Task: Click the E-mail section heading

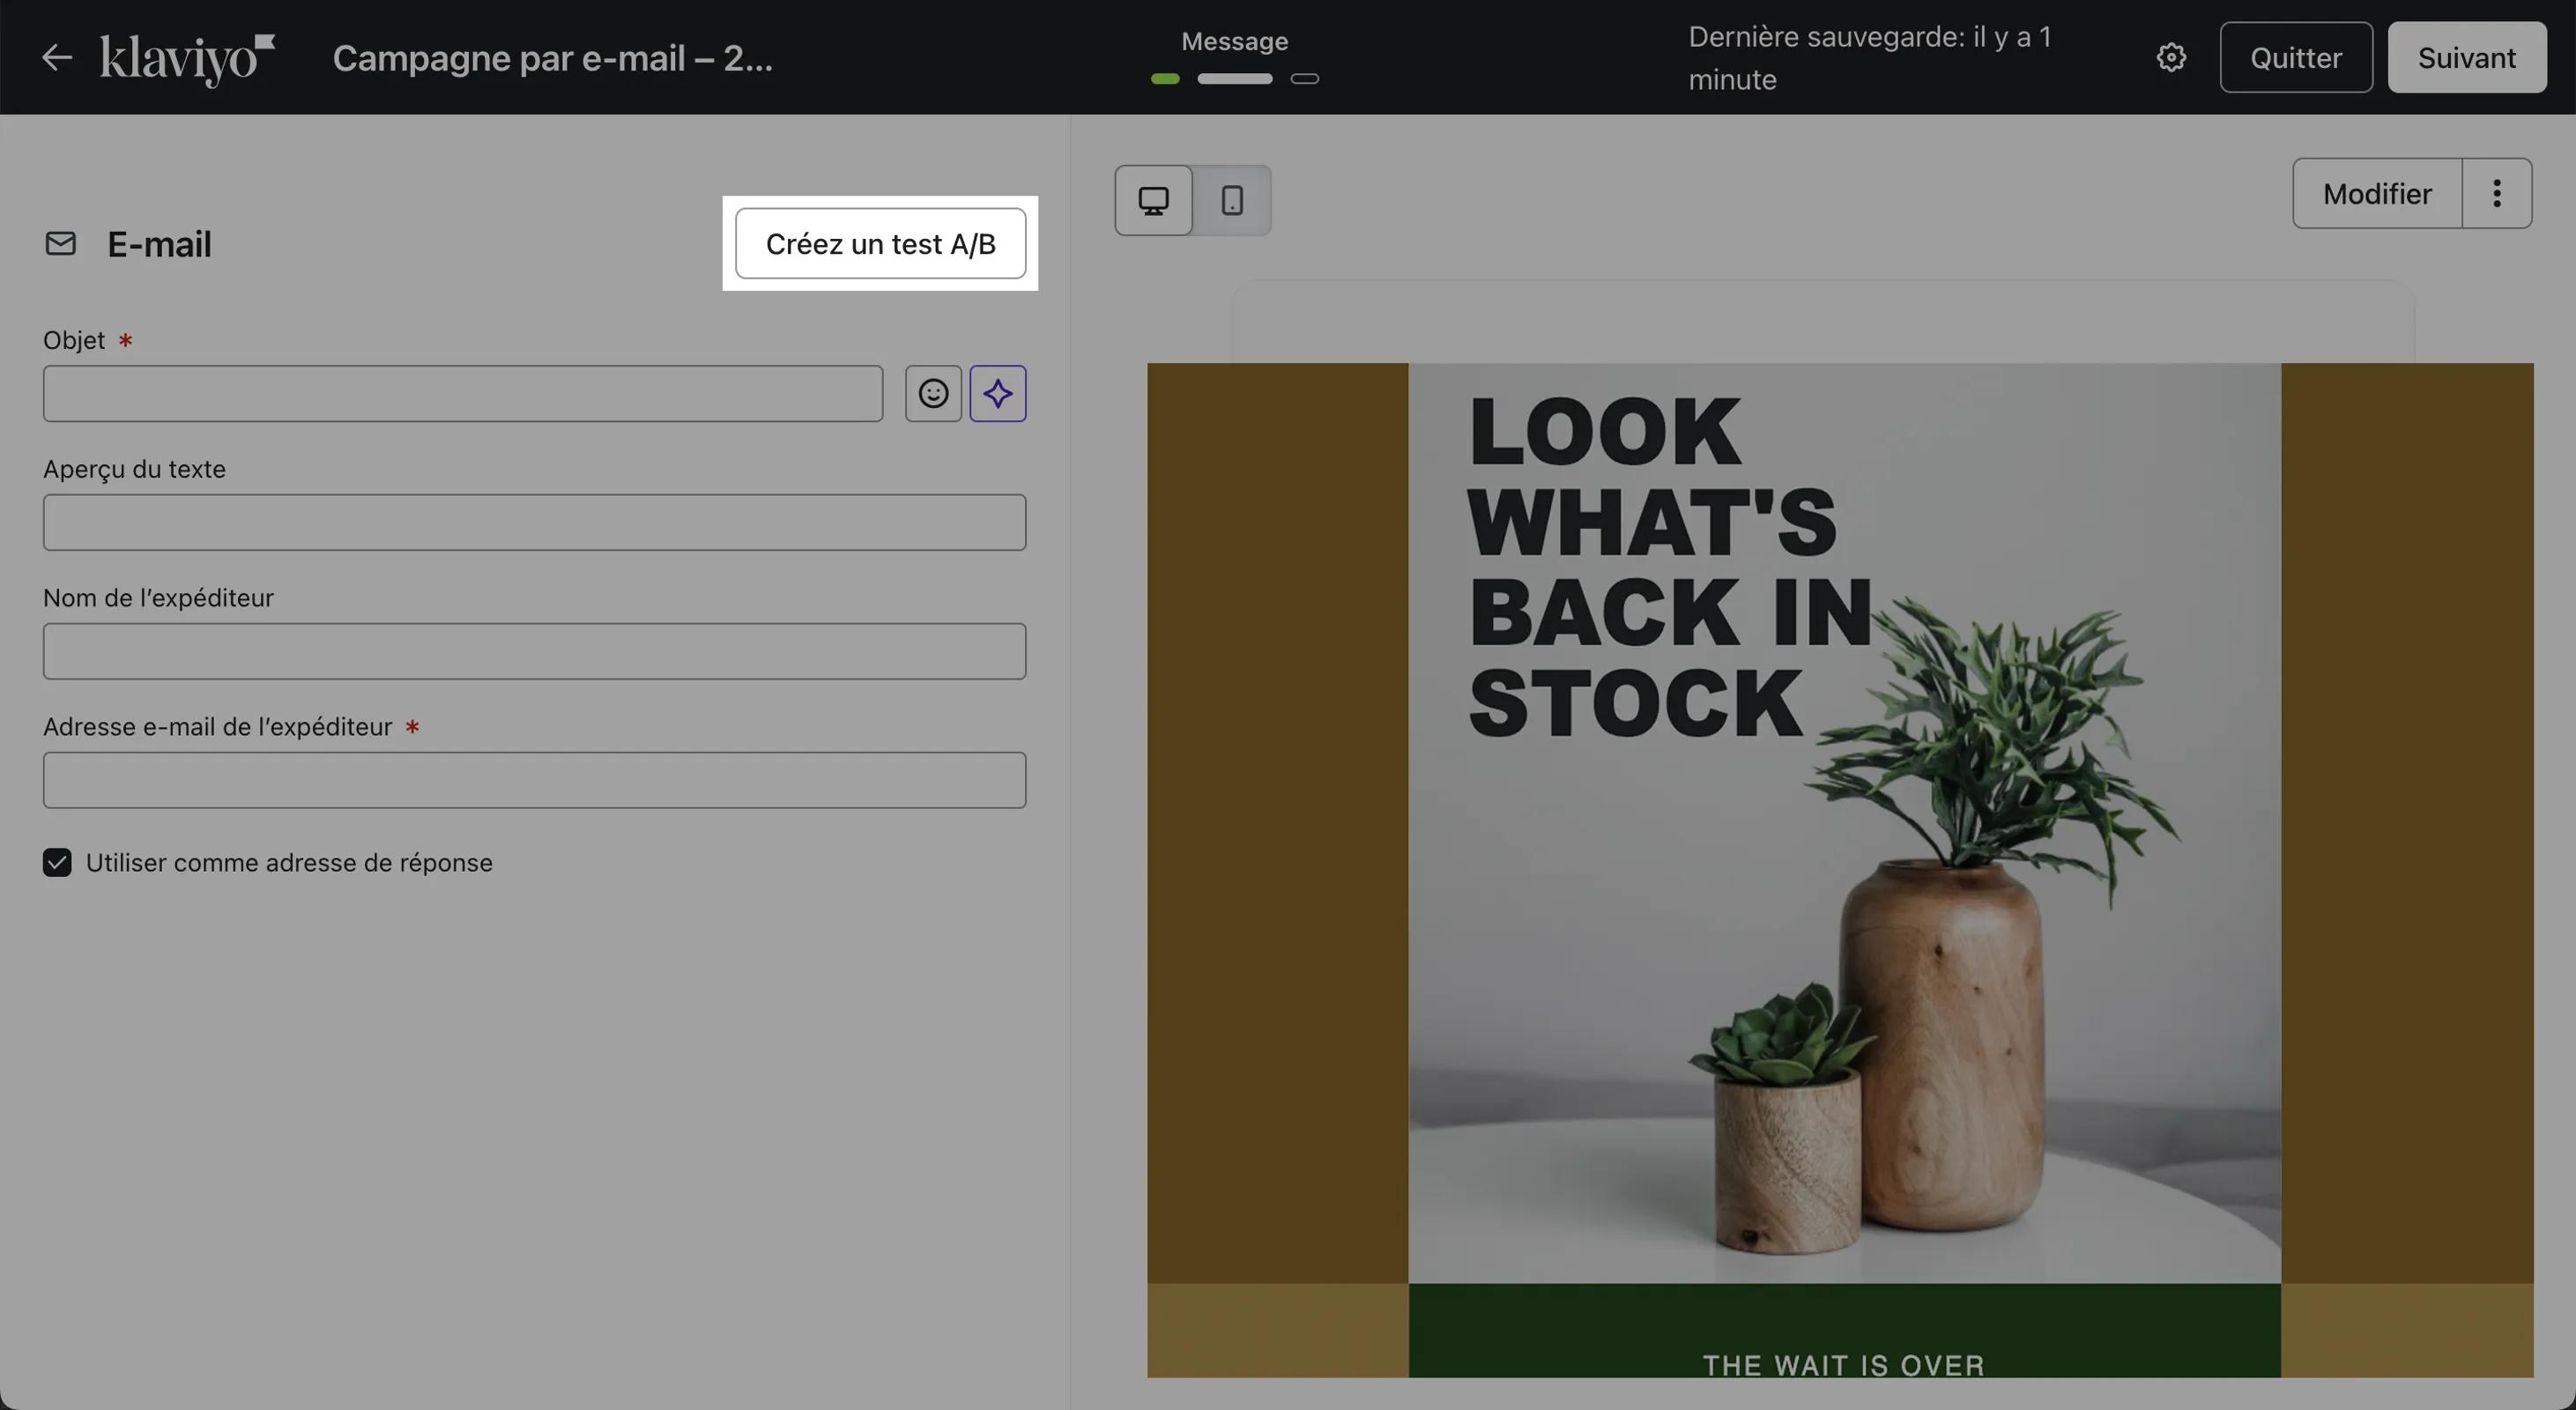Action: pos(159,244)
